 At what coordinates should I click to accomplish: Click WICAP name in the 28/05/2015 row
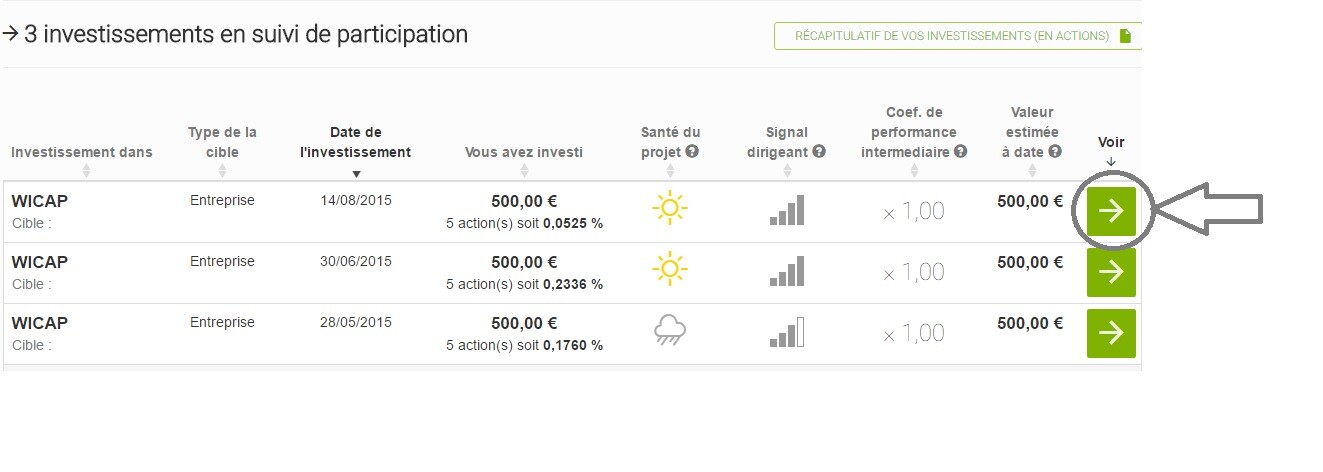[x=40, y=323]
